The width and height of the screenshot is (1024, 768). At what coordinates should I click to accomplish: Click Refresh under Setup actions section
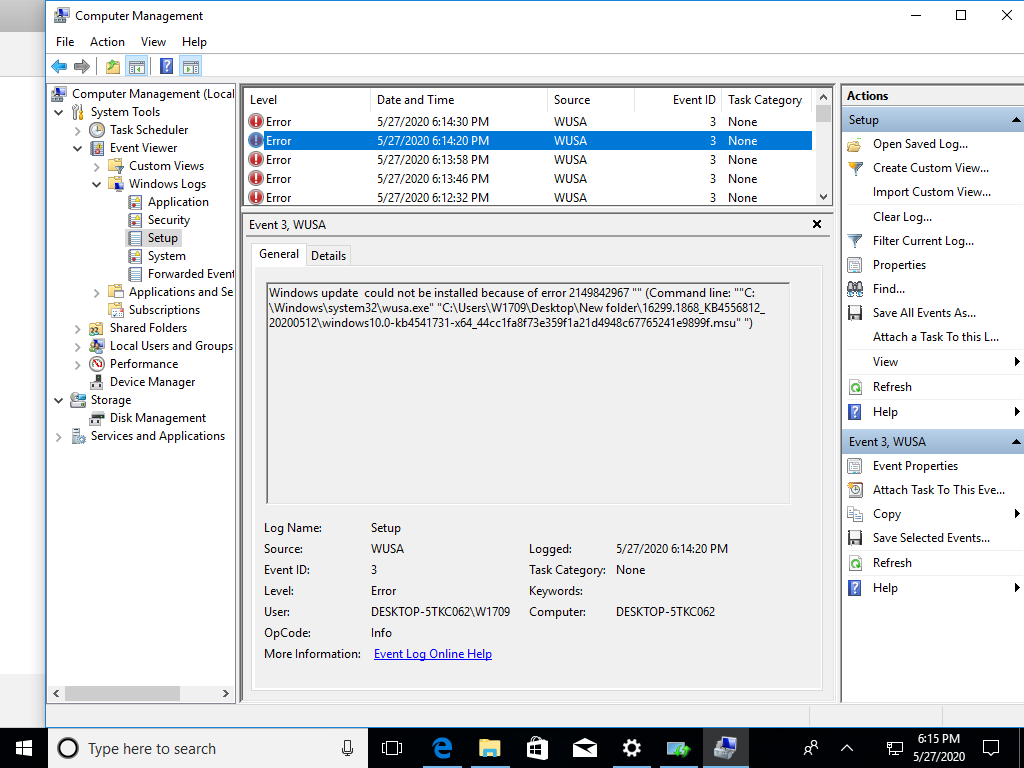click(892, 387)
